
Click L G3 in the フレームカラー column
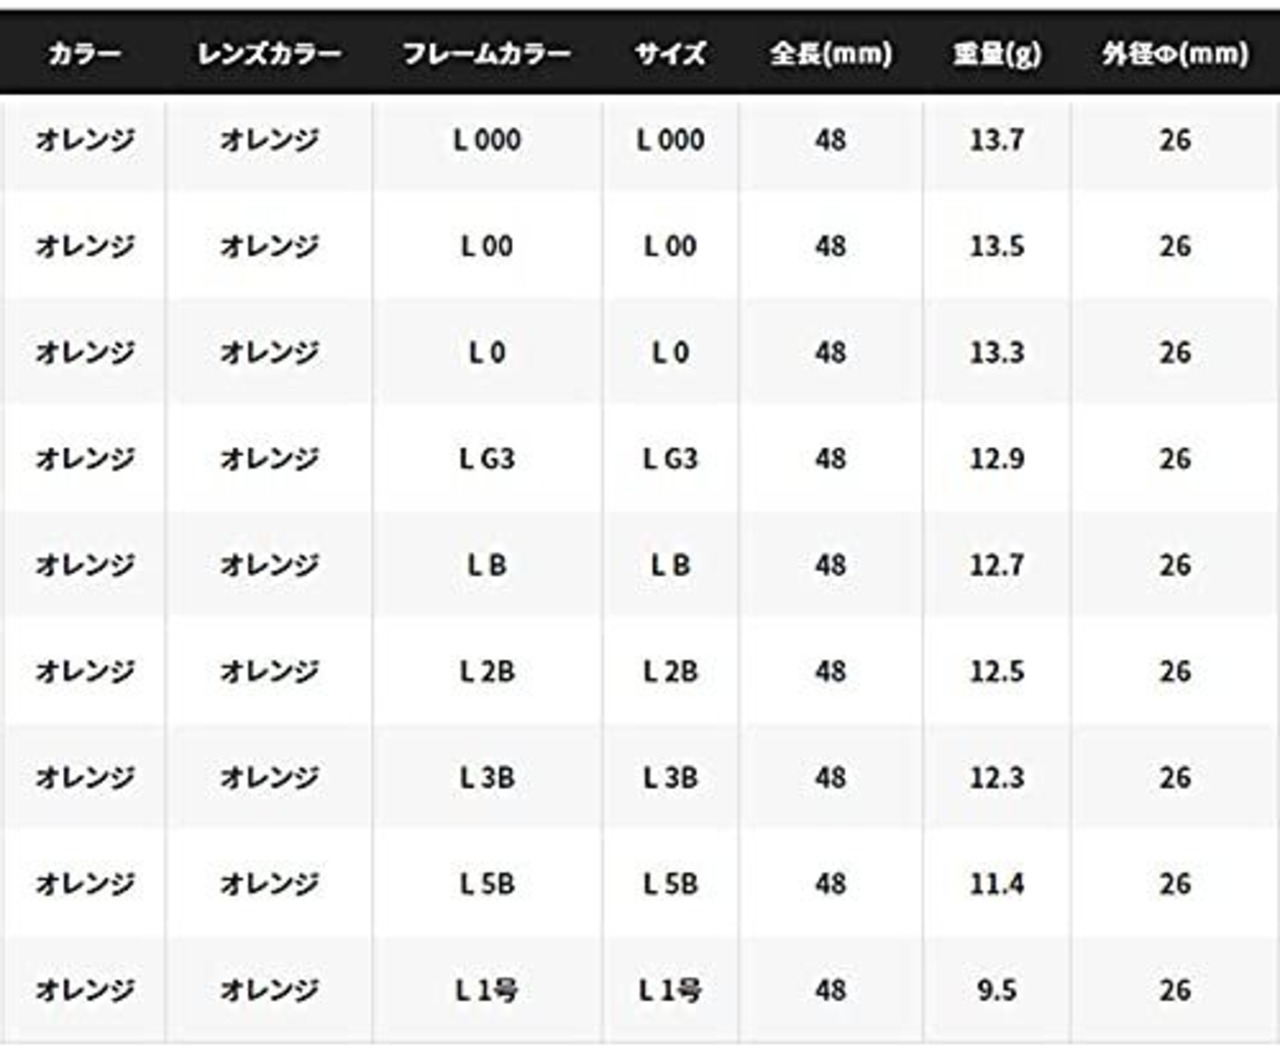click(487, 459)
